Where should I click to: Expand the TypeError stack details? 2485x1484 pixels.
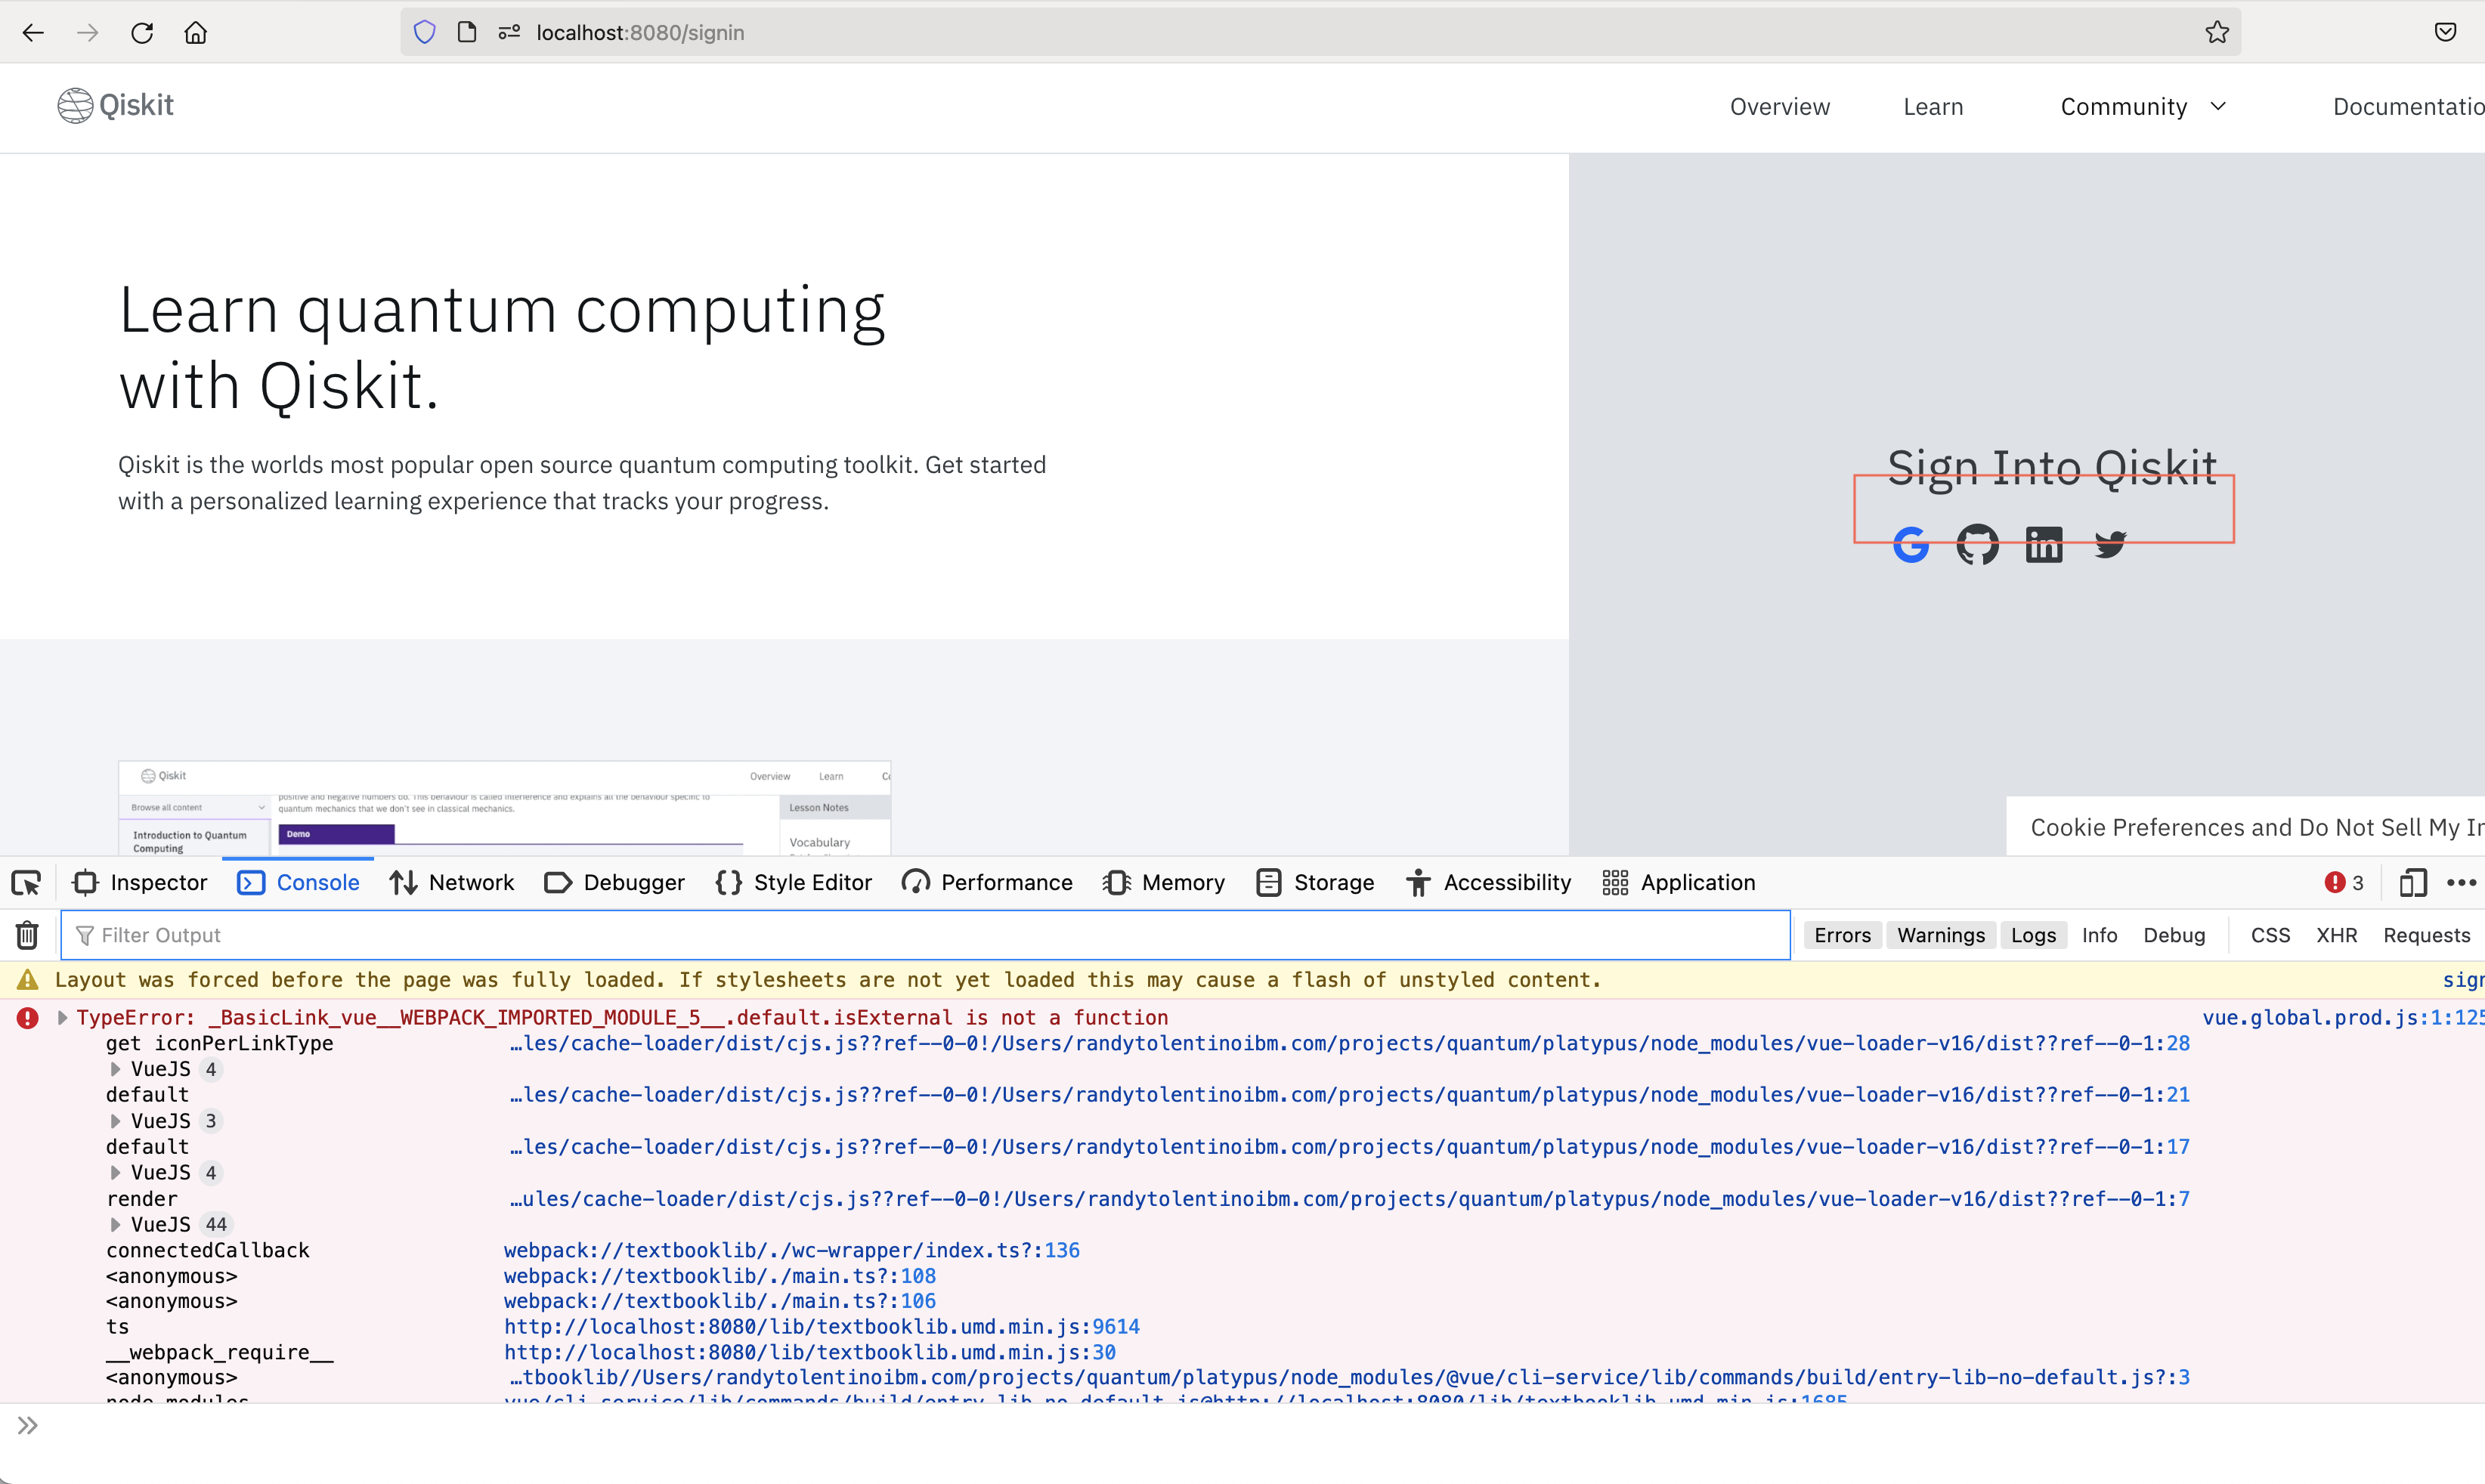click(62, 1017)
